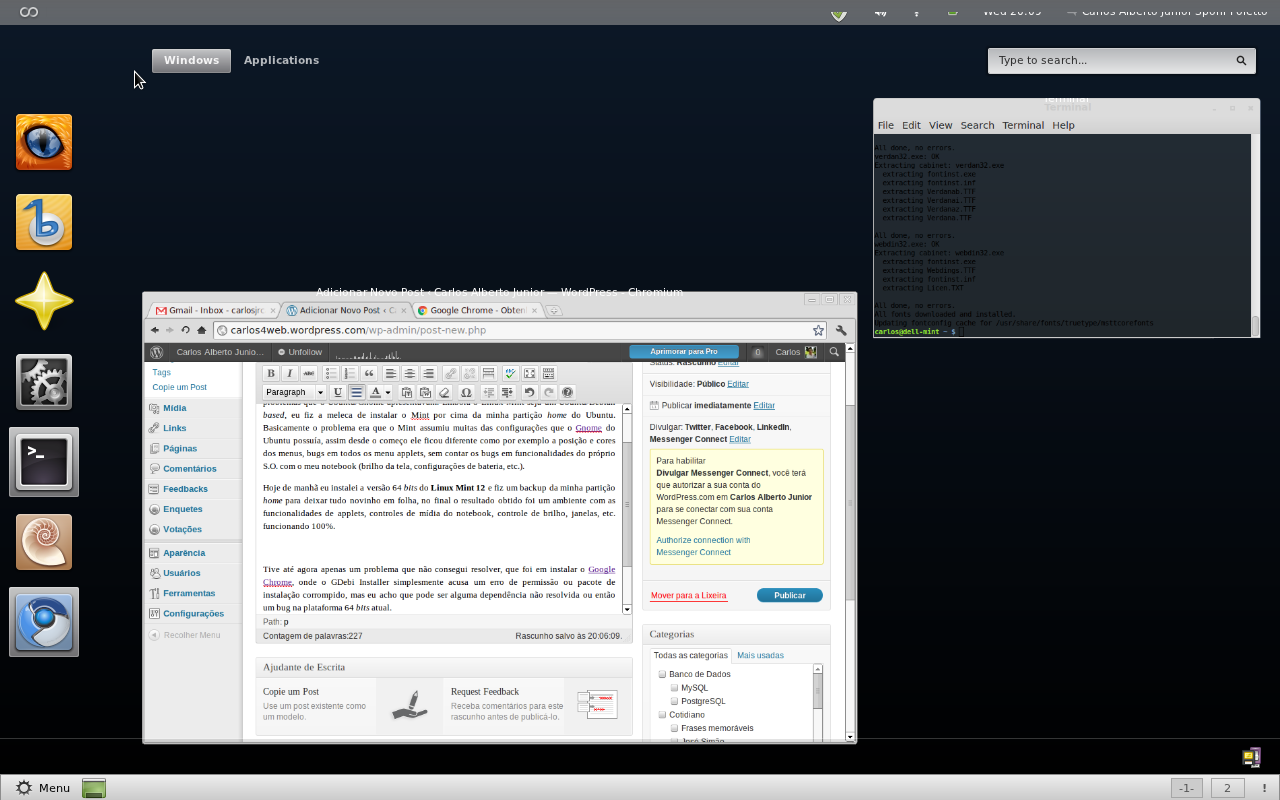Open the Mint Menu button

(x=43, y=788)
